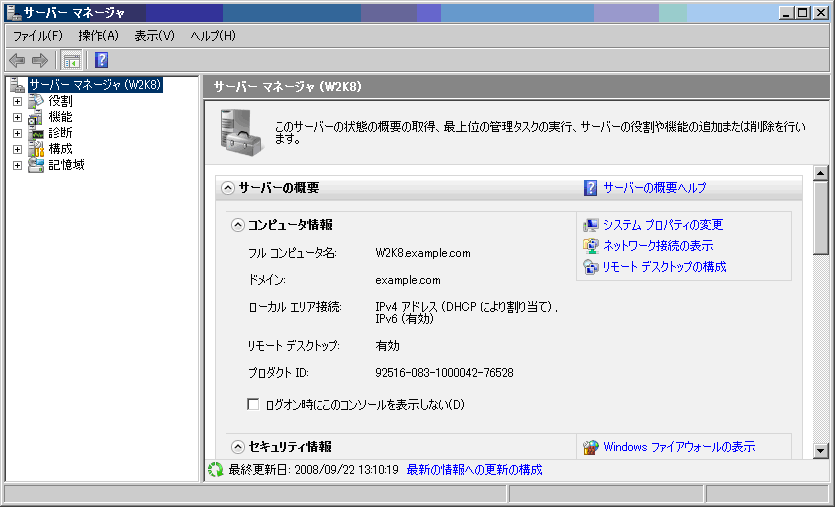This screenshot has width=835, height=507.
Task: Select the 構成 tree item label
Action: click(x=60, y=149)
